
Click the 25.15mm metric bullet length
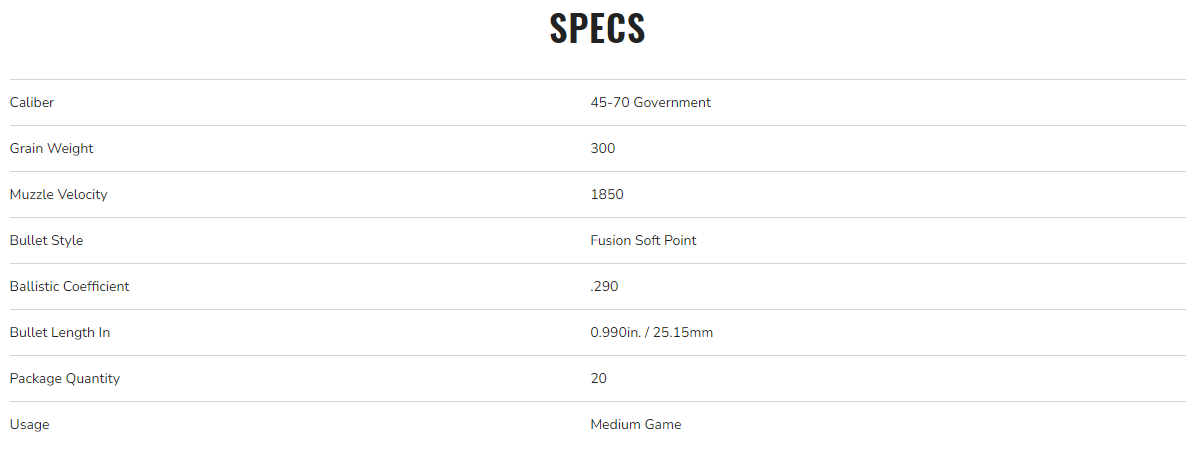tap(685, 332)
